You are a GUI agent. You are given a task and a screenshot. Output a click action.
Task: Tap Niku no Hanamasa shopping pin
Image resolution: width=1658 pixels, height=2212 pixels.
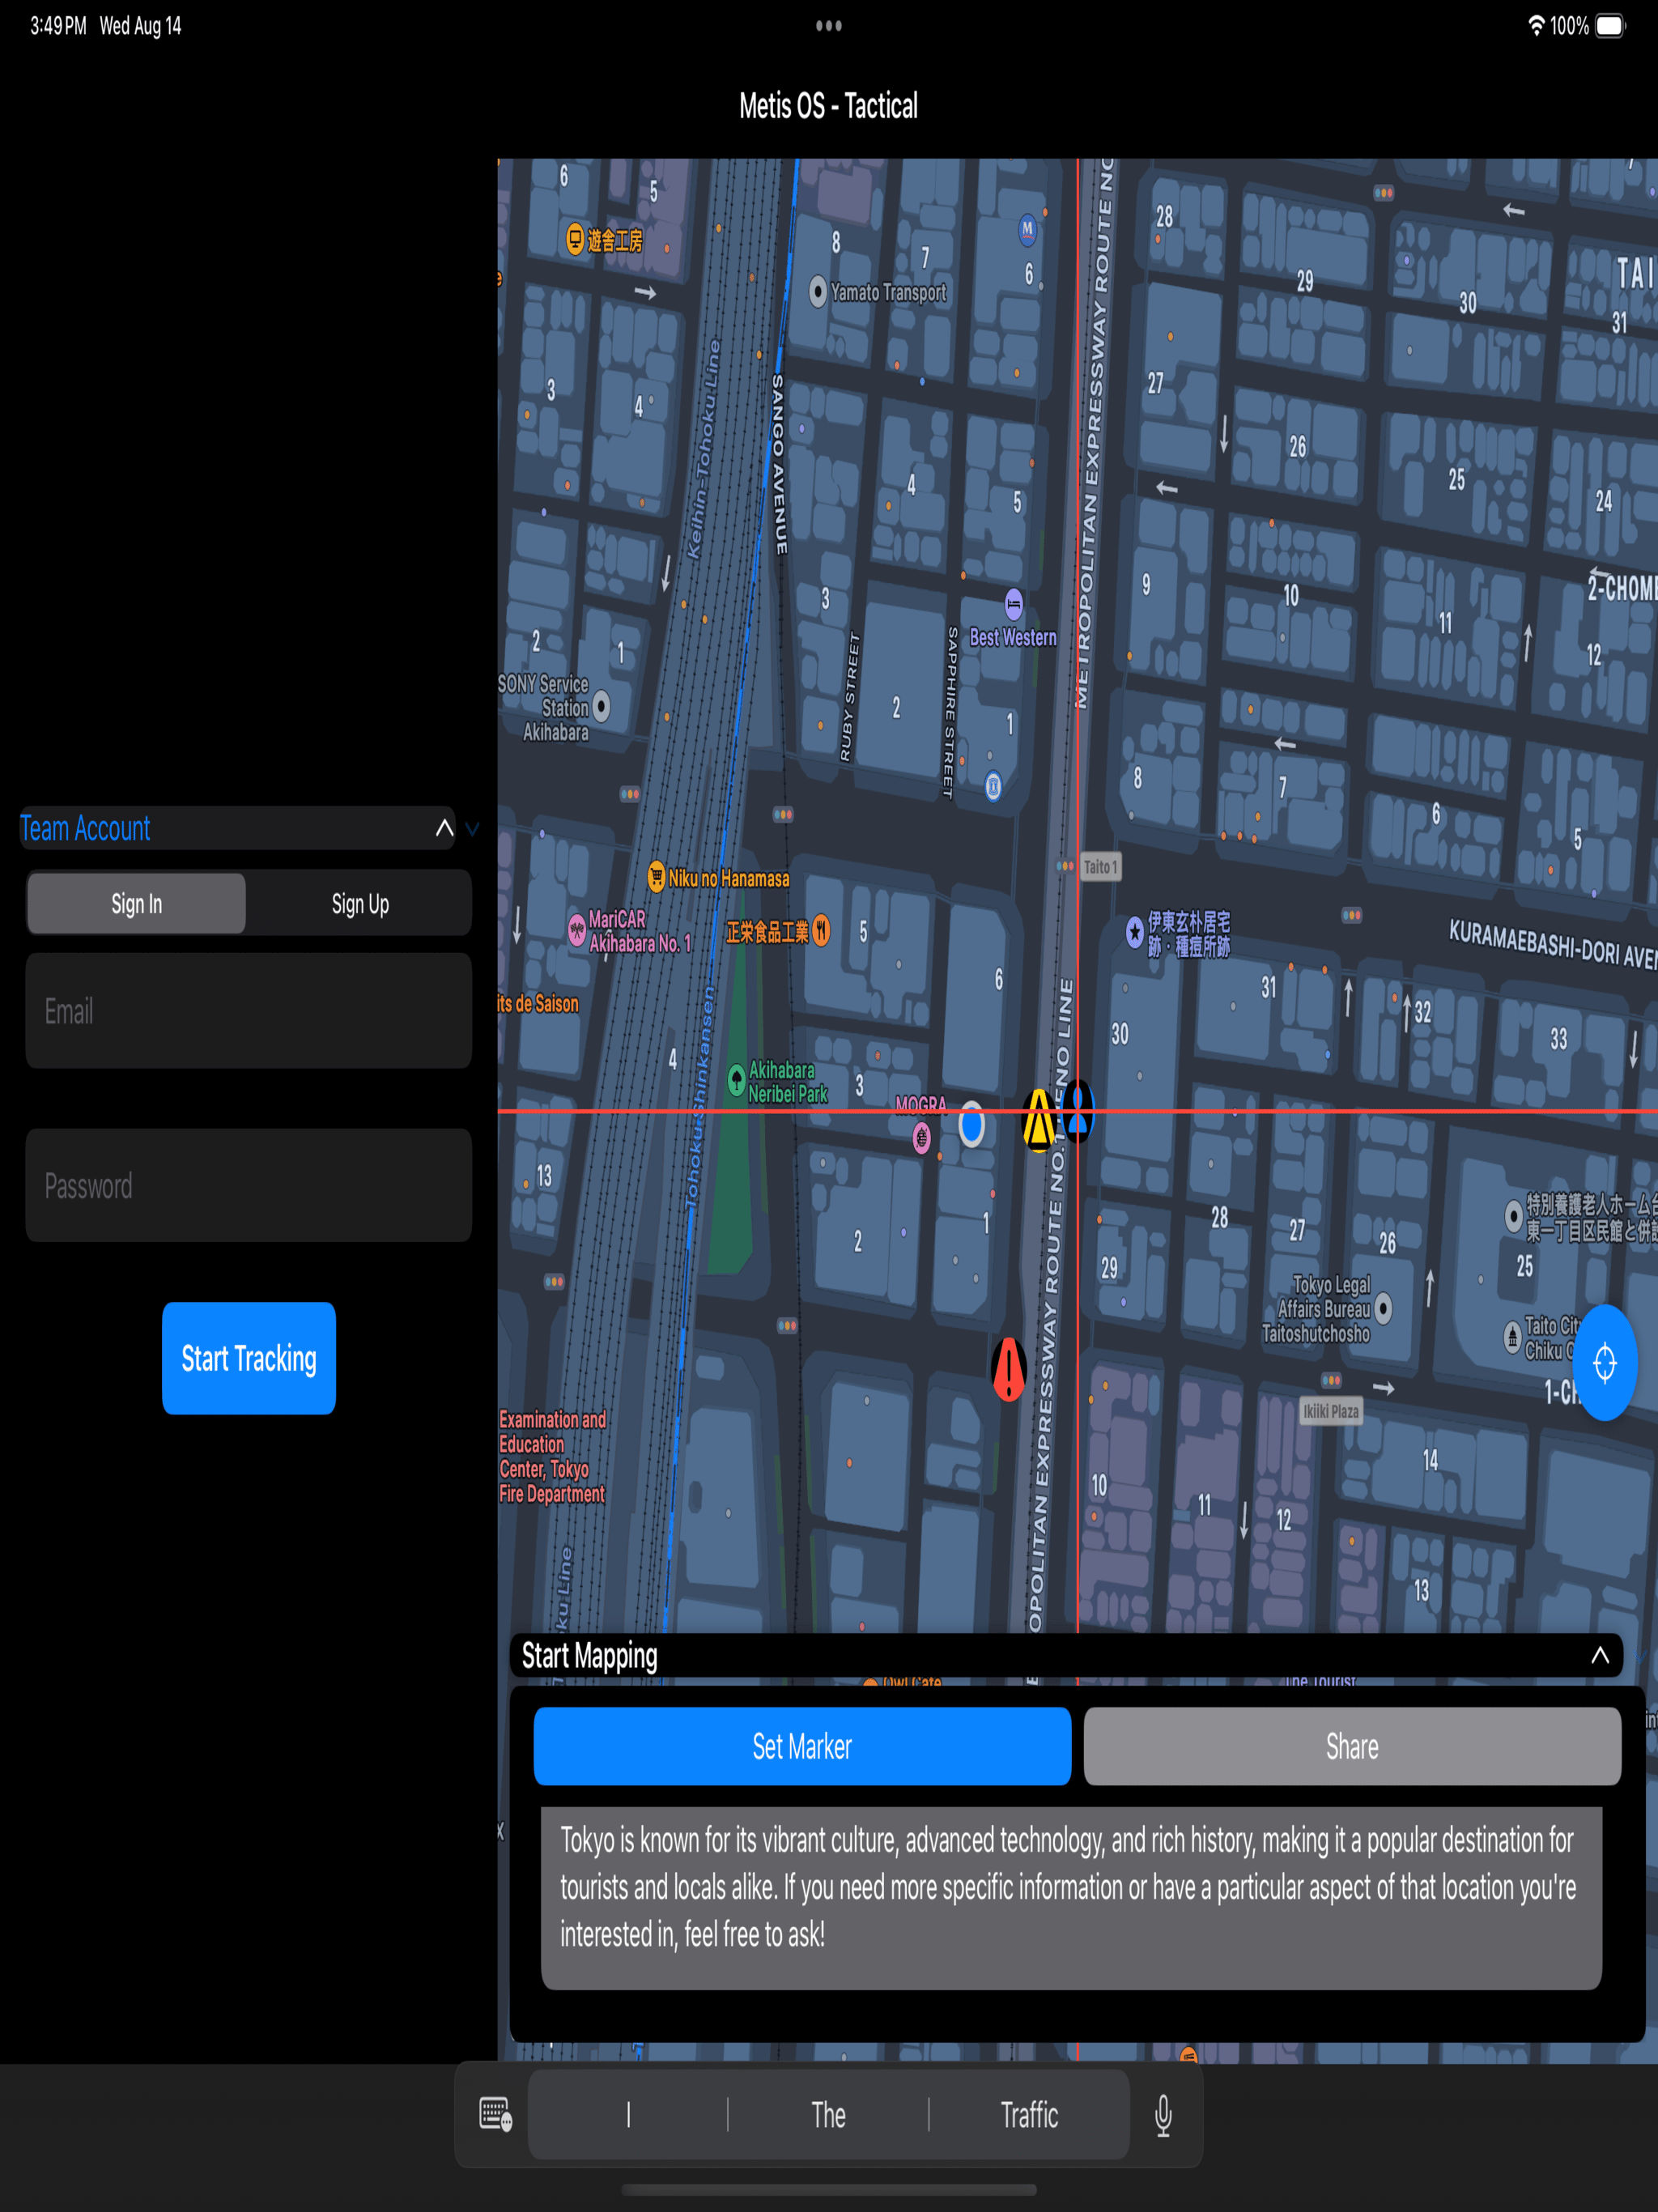pyautogui.click(x=656, y=877)
